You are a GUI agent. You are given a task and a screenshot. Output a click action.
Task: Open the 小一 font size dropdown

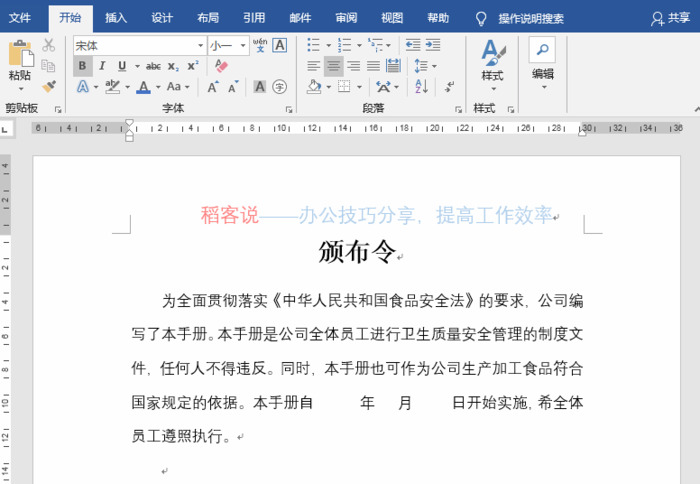click(x=243, y=45)
